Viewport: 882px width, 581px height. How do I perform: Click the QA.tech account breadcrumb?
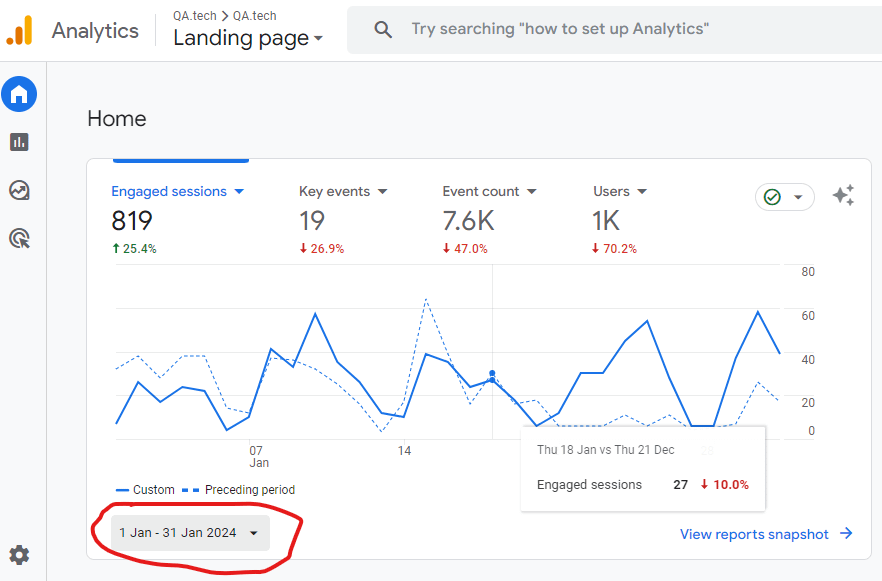198,16
